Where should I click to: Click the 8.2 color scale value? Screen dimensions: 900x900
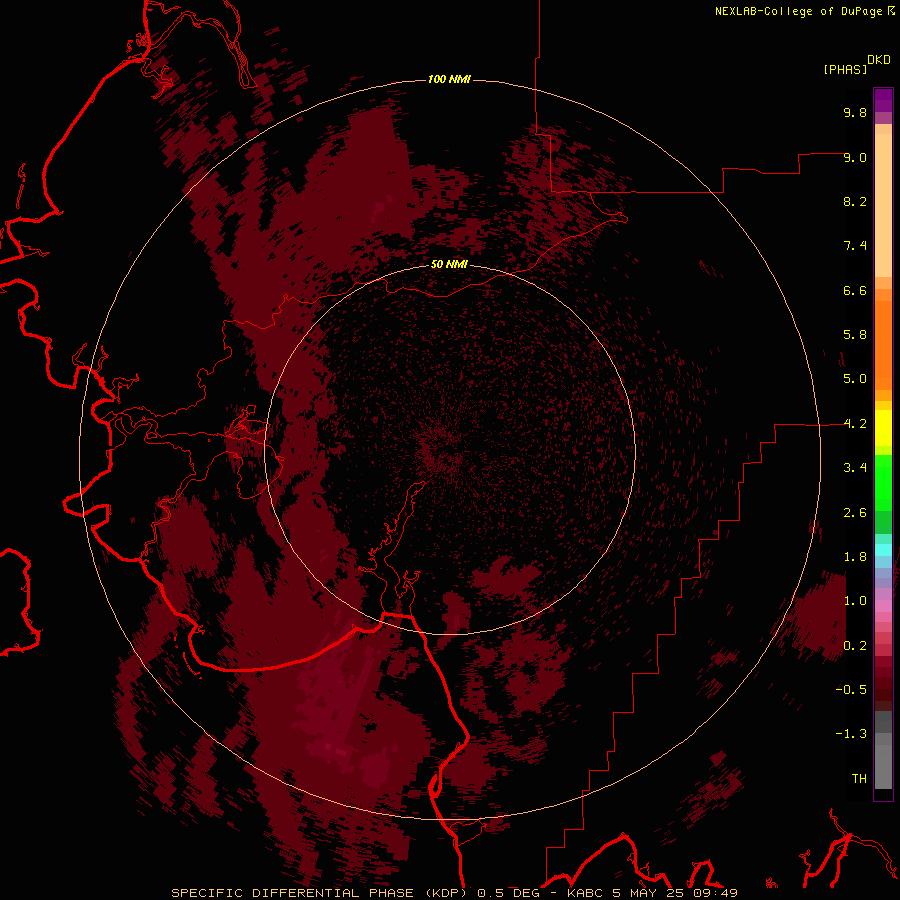pyautogui.click(x=855, y=201)
